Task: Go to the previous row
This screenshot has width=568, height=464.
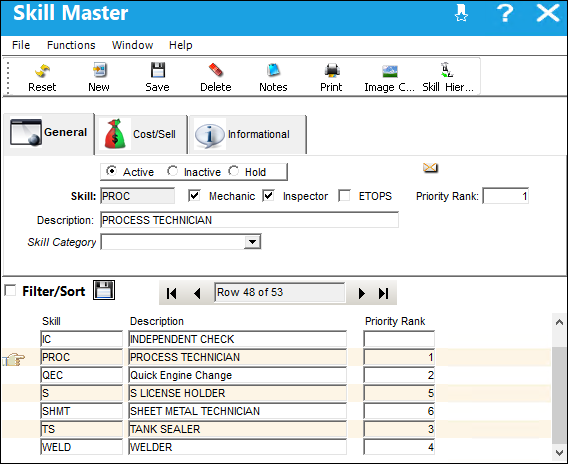Action: (x=197, y=293)
